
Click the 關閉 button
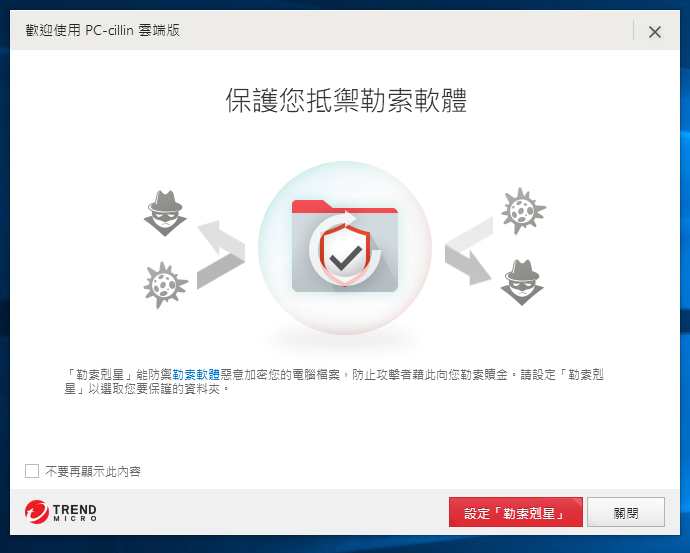click(x=626, y=512)
